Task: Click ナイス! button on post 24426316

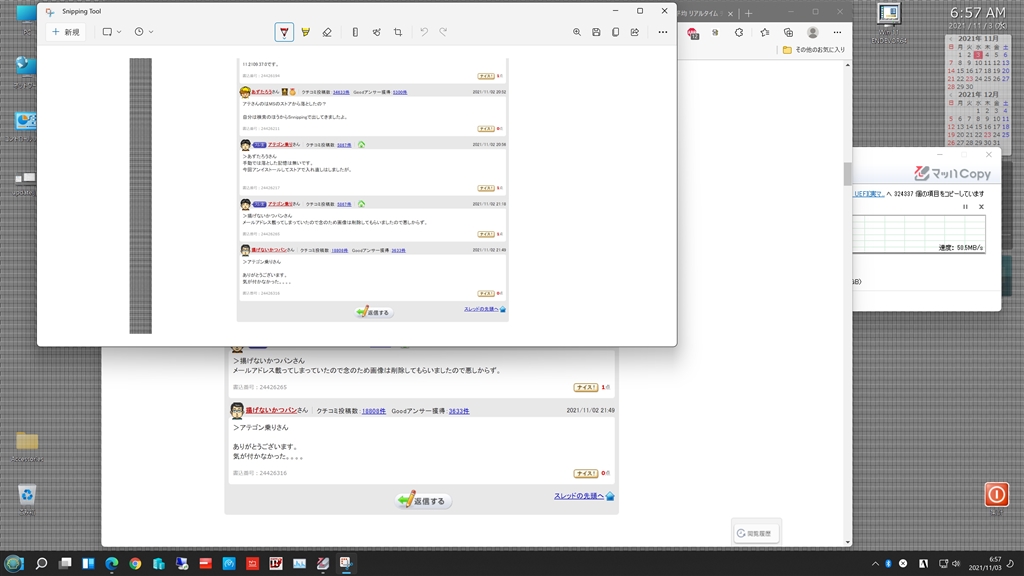Action: click(x=586, y=473)
